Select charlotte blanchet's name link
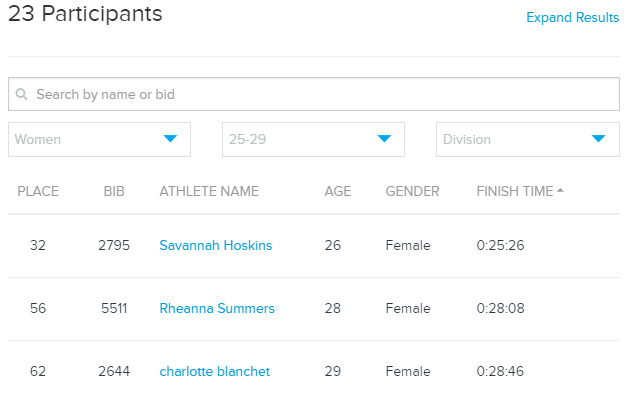Screen dimensions: 633x403 pos(214,372)
